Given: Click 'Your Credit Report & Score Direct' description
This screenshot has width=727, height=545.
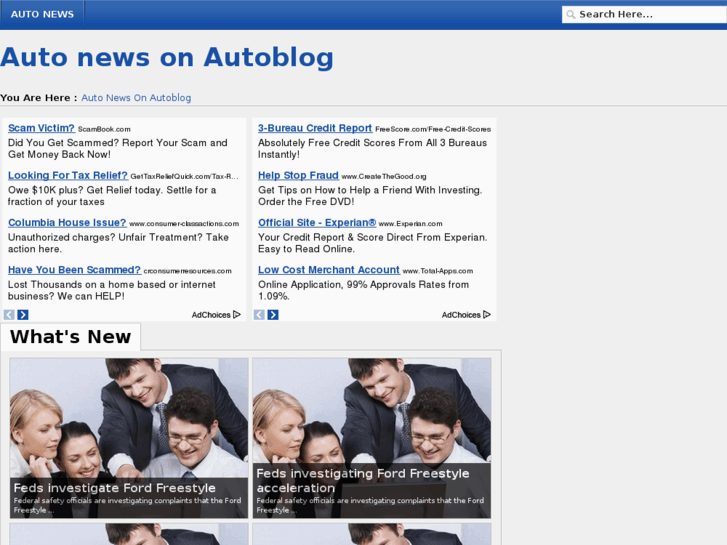Looking at the screenshot, I should click(373, 243).
